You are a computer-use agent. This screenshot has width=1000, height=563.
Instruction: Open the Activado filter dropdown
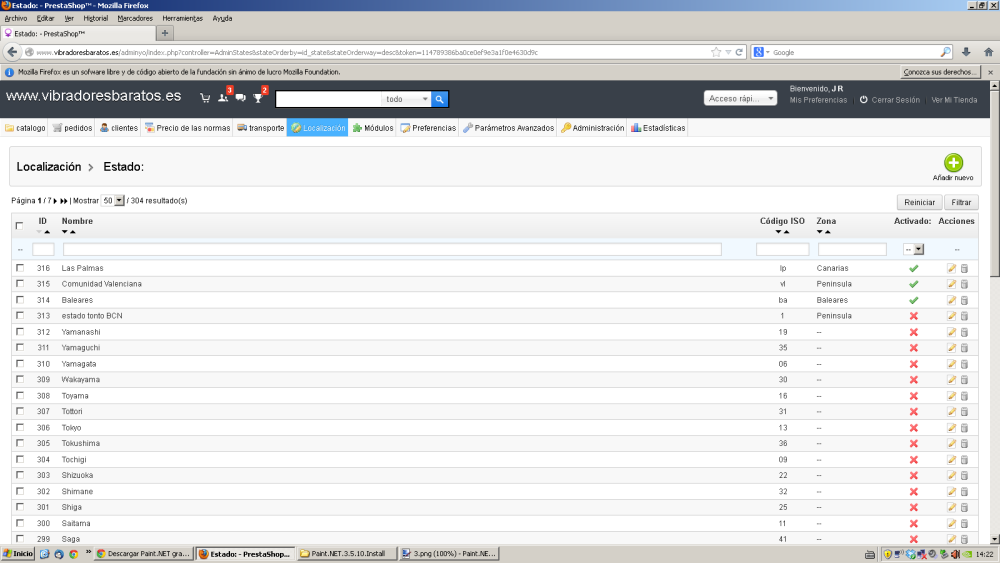coord(913,249)
